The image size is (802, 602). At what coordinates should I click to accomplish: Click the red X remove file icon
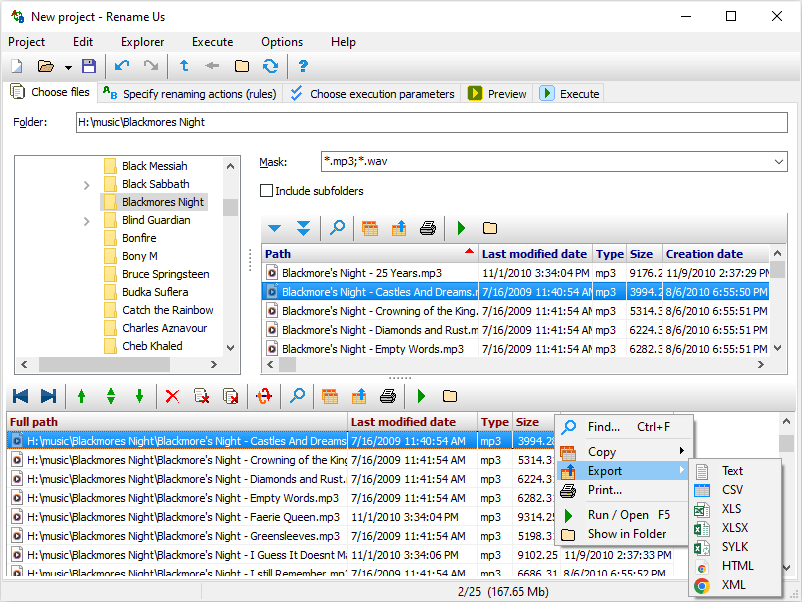(172, 396)
